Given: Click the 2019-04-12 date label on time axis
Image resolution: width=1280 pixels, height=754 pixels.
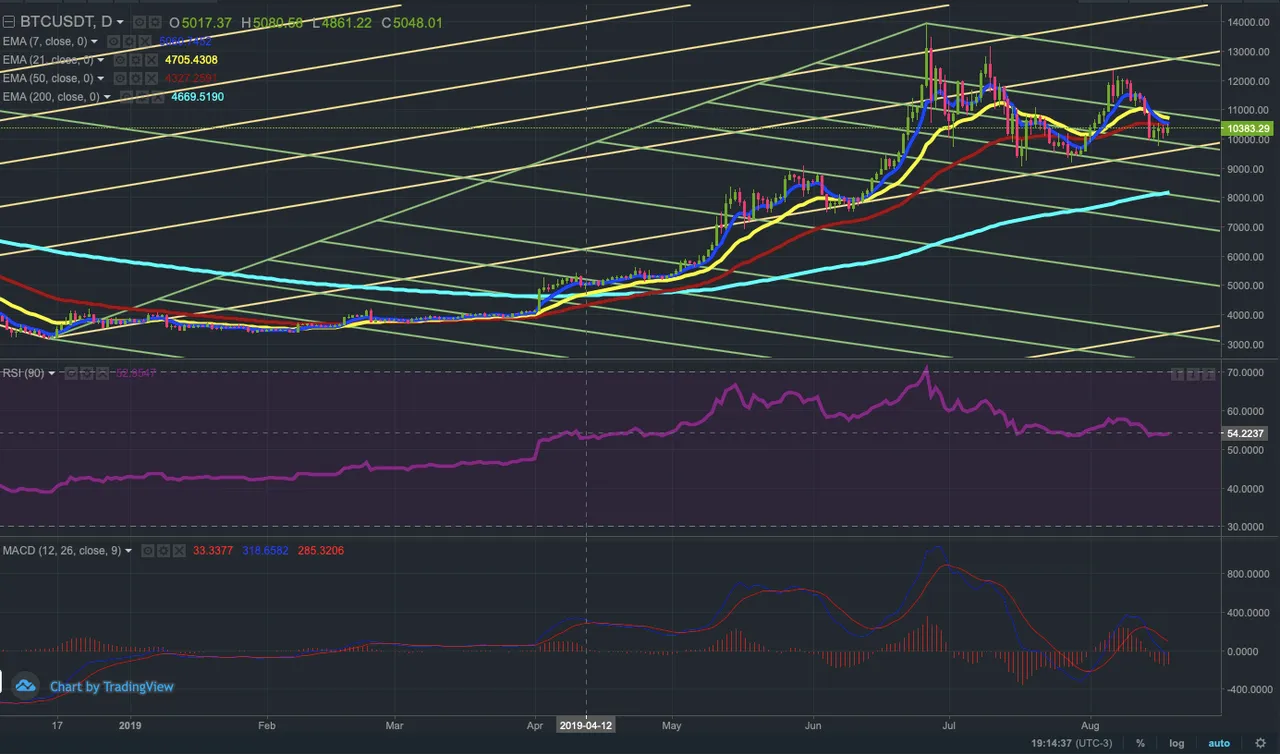Looking at the screenshot, I should click(x=586, y=724).
